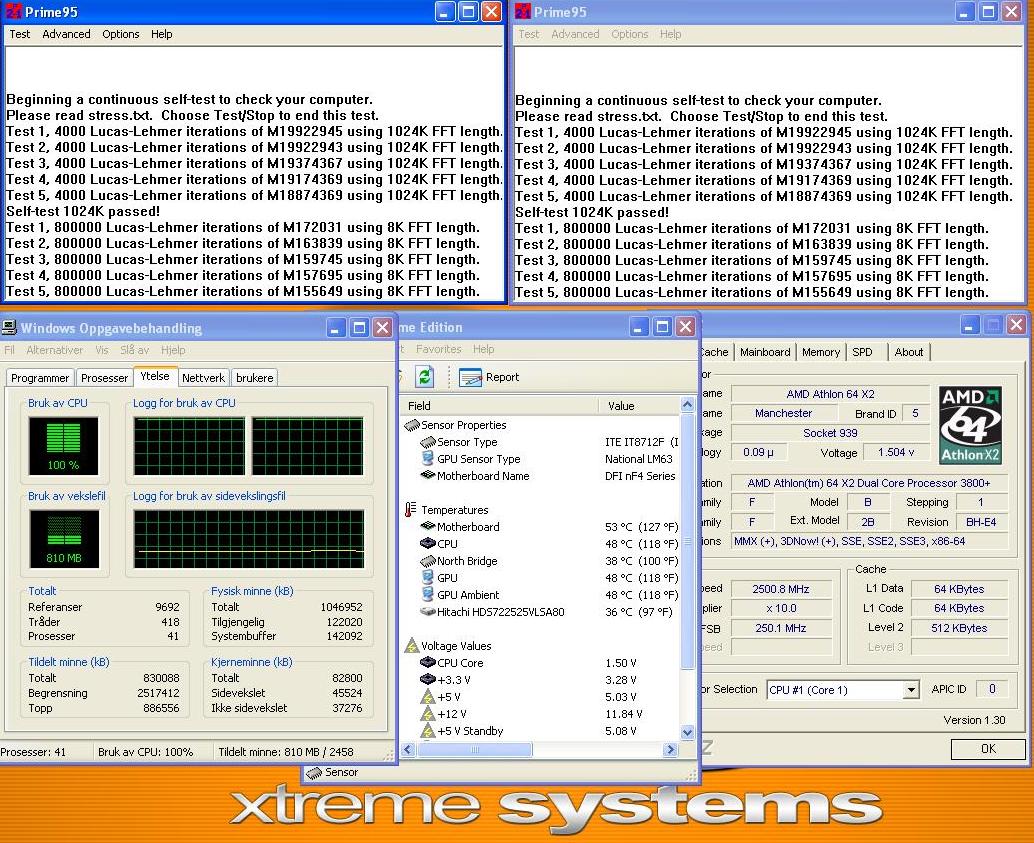Screen dimensions: 1034x843
Task: Select the GPU Sensor Type row icon
Action: point(428,459)
